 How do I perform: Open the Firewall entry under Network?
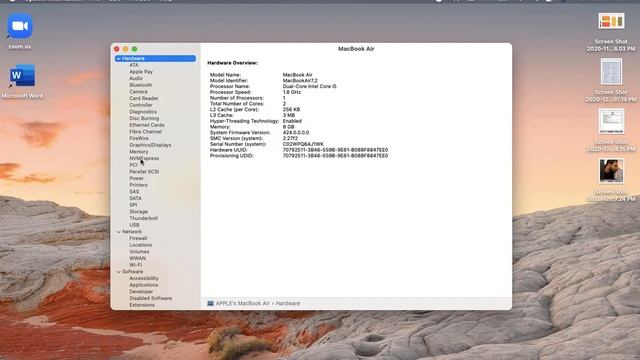pyautogui.click(x=138, y=238)
